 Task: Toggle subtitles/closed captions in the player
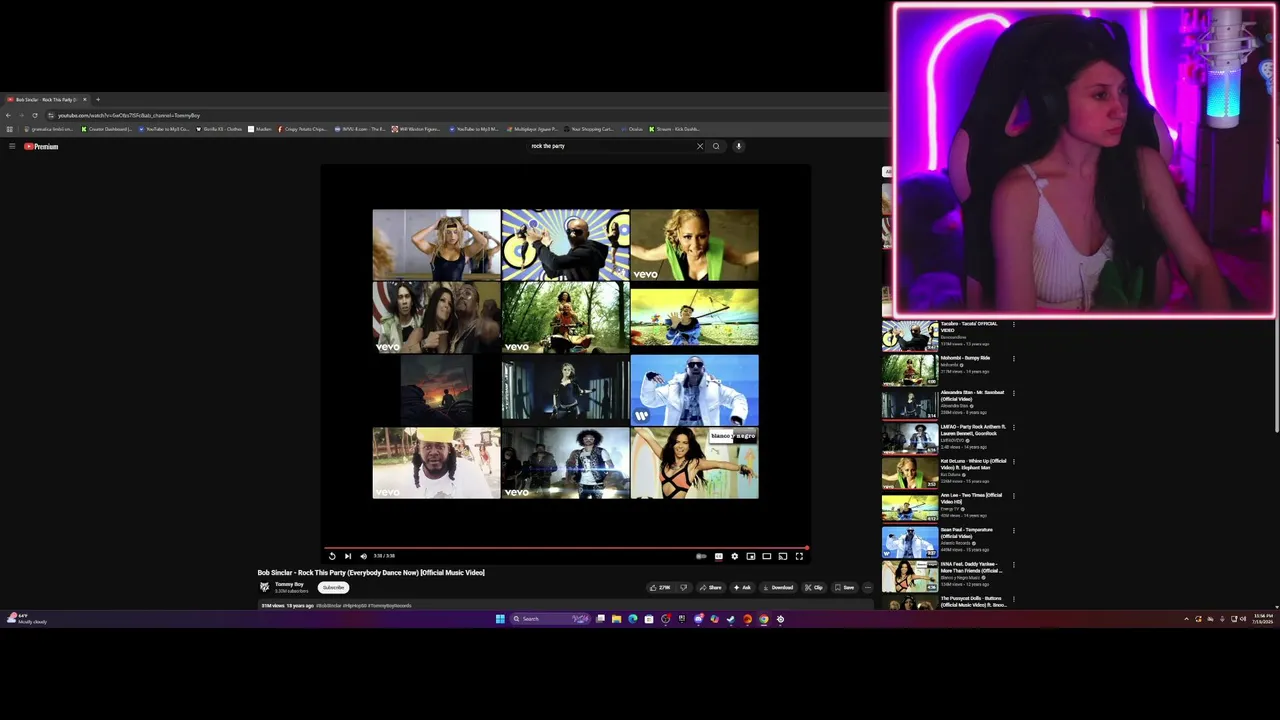[719, 556]
